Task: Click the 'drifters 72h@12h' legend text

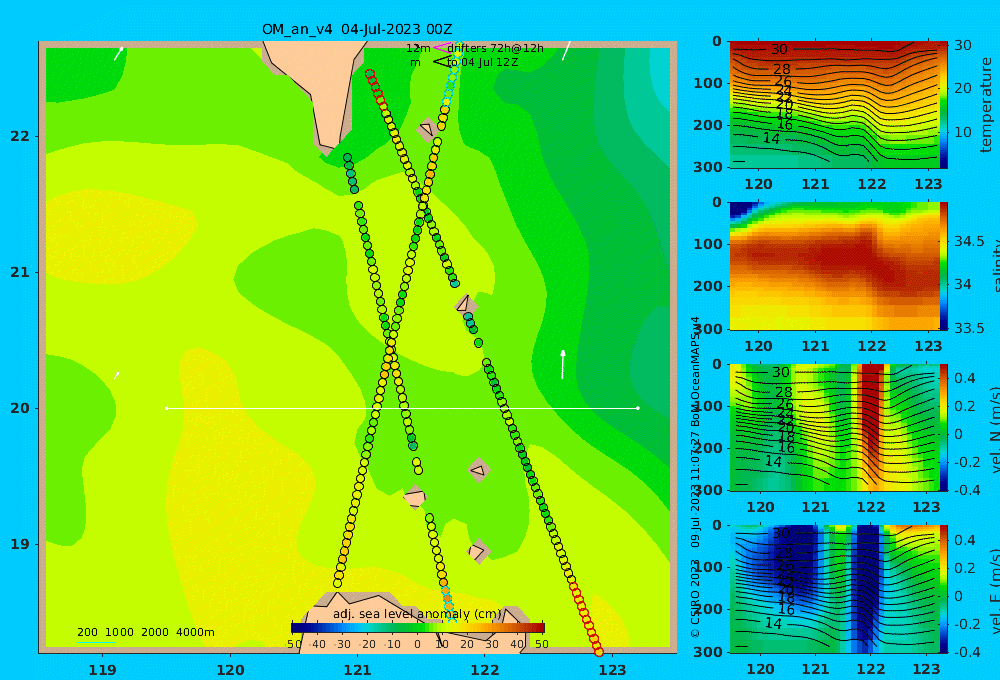Action: pos(496,48)
